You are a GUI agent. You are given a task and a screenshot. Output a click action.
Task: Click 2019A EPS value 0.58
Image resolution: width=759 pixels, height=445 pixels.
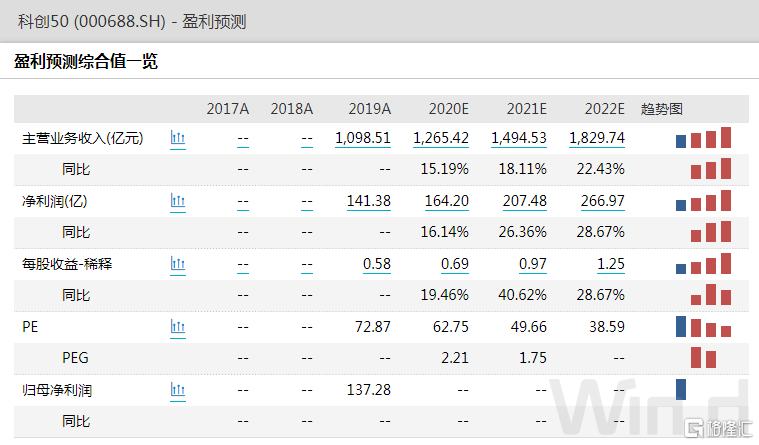377,264
